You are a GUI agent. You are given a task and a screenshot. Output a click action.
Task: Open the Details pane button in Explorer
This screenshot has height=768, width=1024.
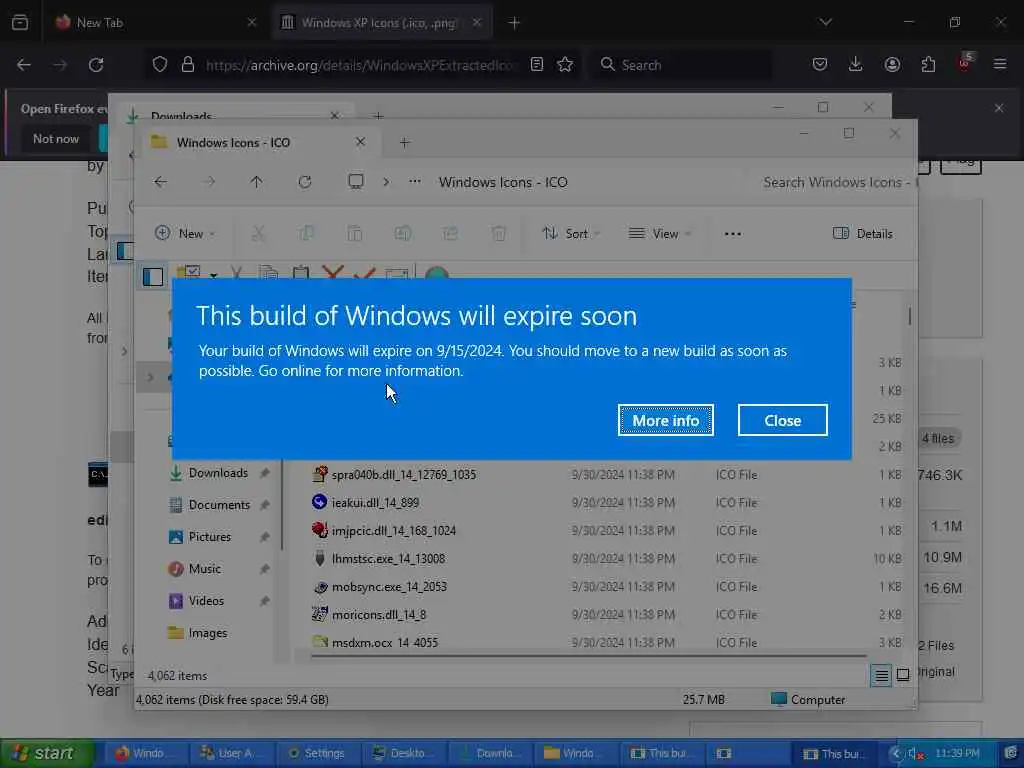pyautogui.click(x=863, y=233)
